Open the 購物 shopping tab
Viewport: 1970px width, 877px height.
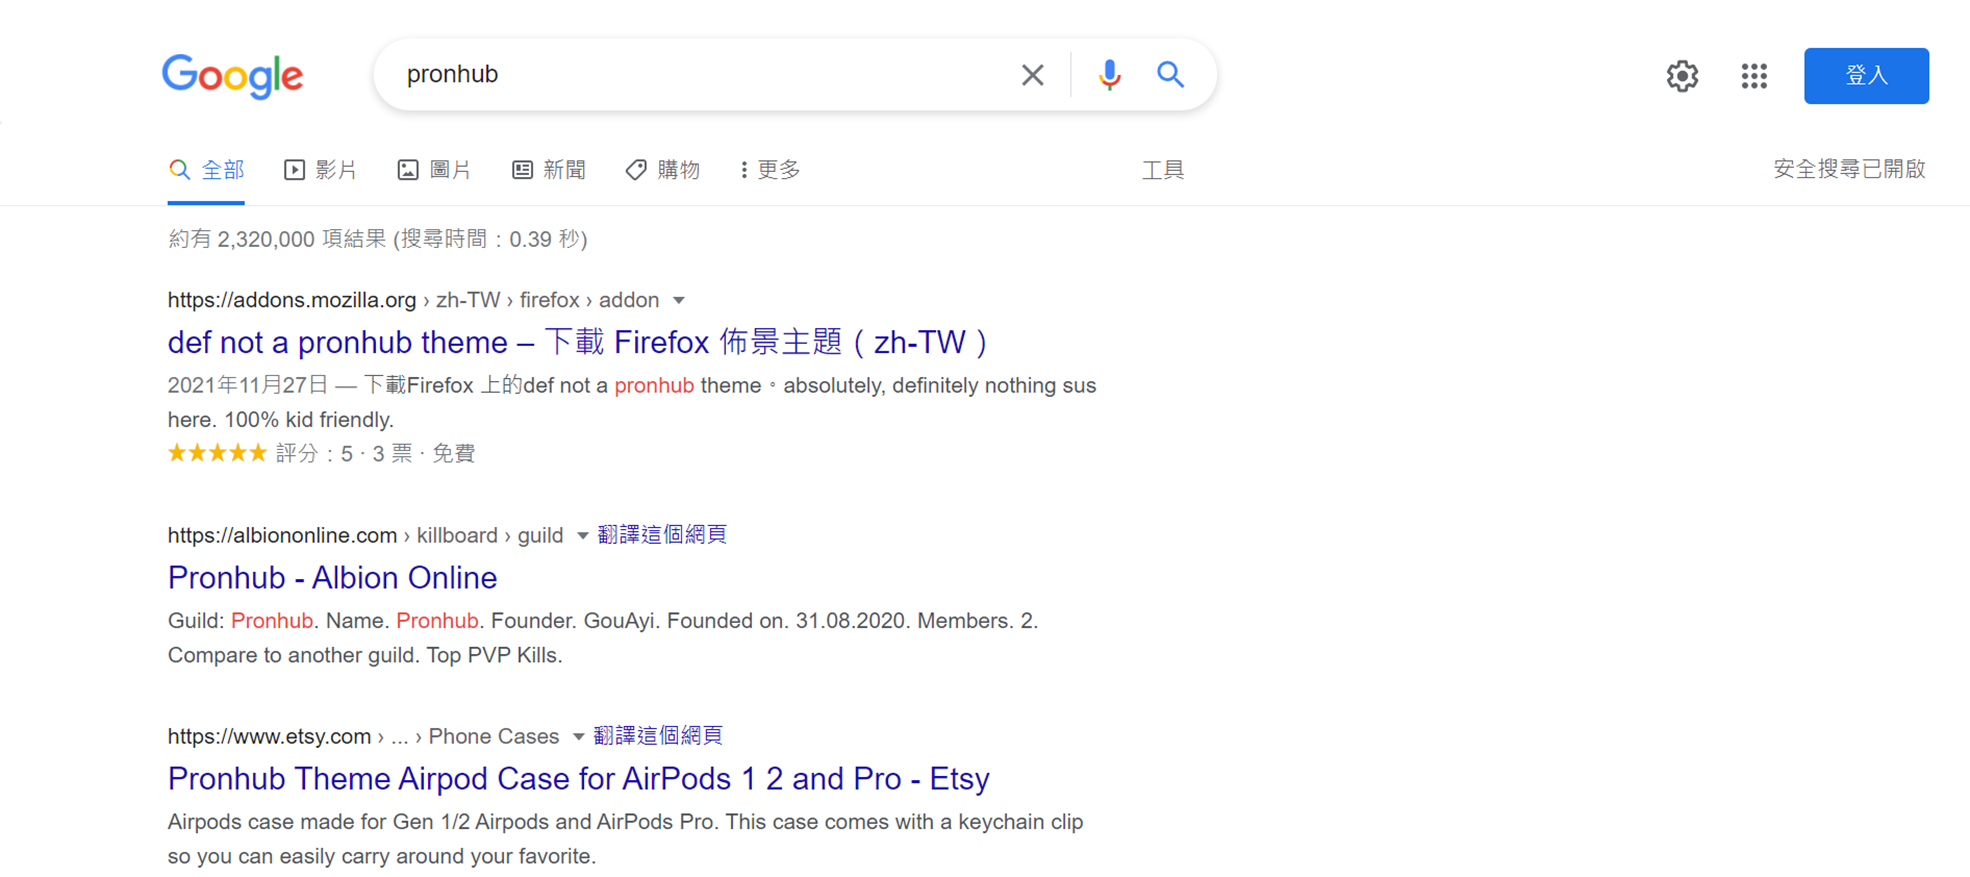pyautogui.click(x=663, y=170)
